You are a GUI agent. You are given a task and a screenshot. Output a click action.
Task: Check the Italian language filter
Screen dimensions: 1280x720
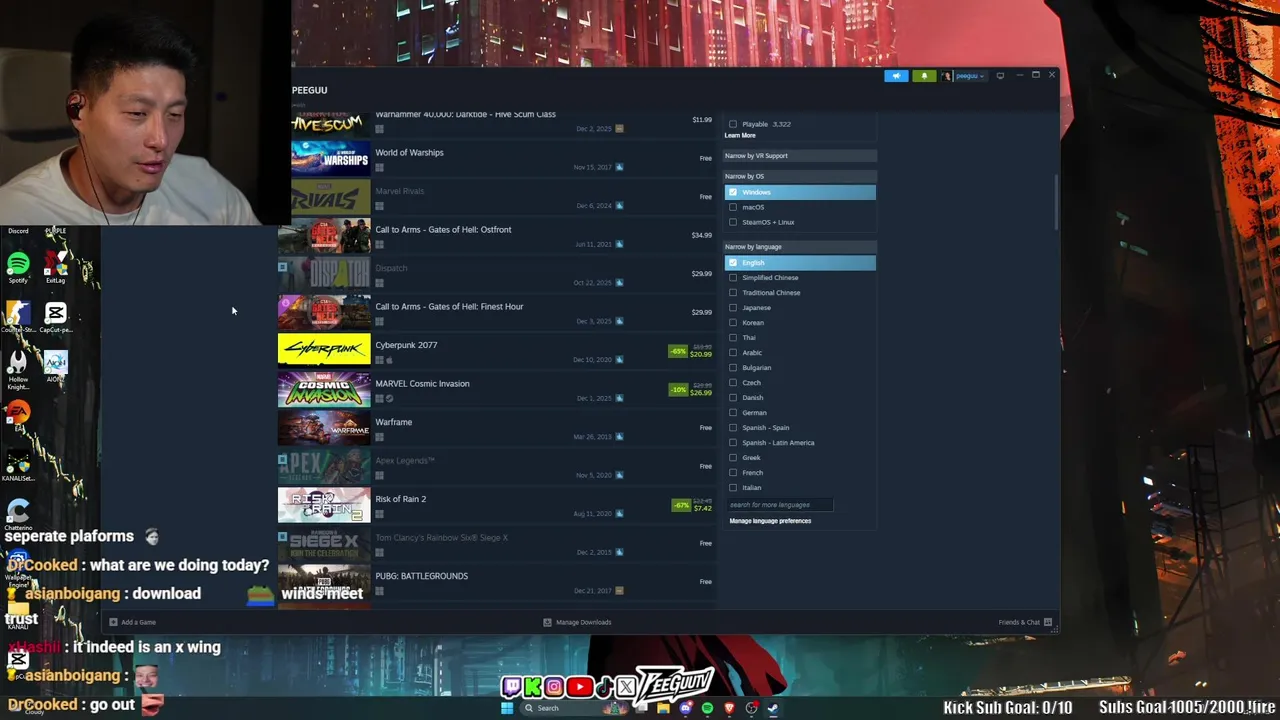point(733,488)
